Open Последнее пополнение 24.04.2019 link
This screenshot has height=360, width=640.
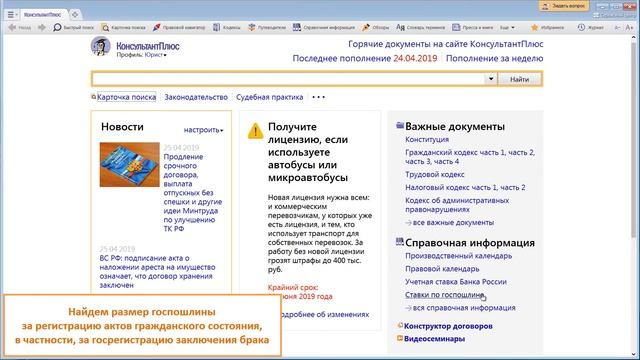[364, 58]
